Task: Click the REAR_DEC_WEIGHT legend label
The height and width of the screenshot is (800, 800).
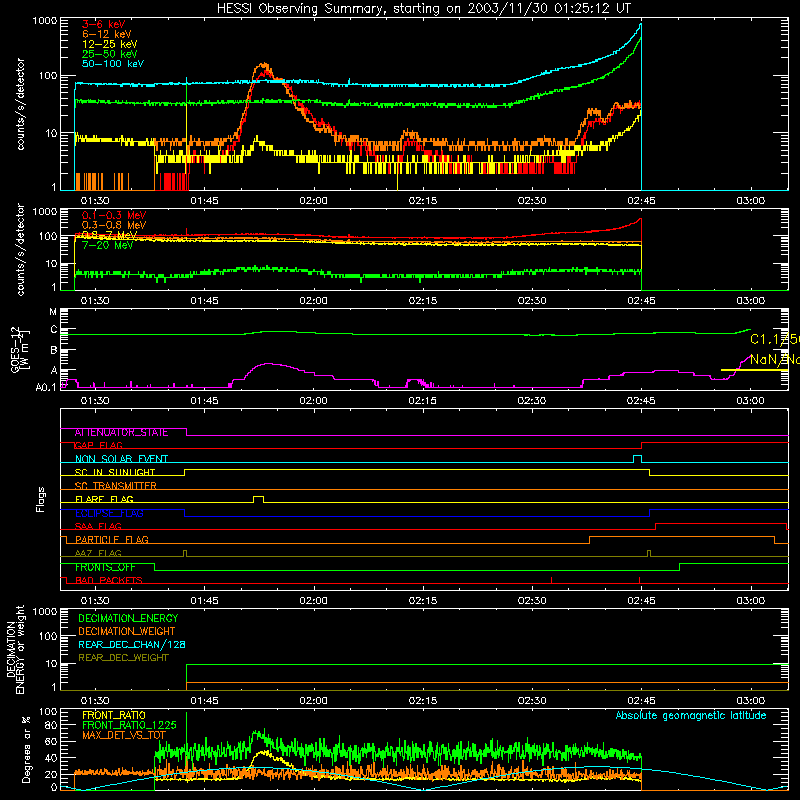Action: point(123,658)
